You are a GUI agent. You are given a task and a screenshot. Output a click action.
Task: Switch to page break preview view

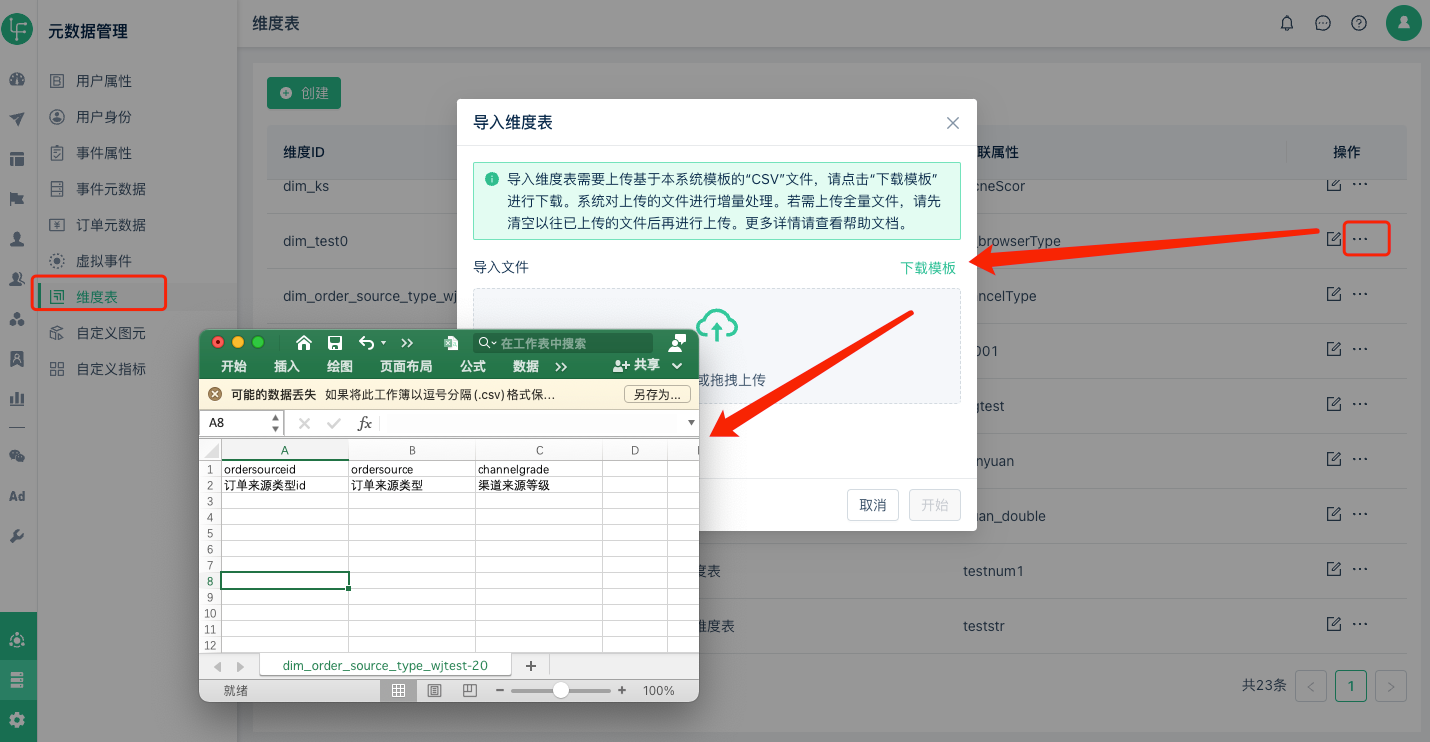470,691
